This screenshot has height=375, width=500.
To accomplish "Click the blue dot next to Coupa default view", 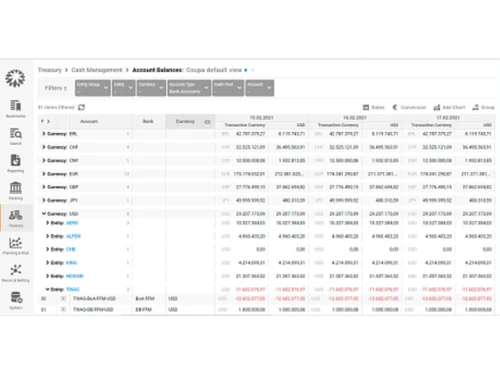I will (x=246, y=70).
